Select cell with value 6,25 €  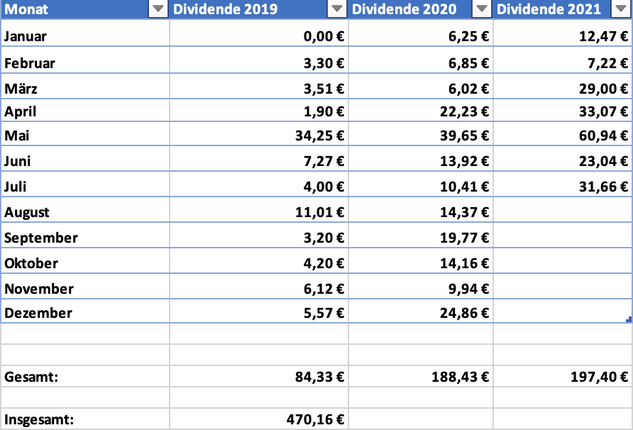pyautogui.click(x=421, y=33)
